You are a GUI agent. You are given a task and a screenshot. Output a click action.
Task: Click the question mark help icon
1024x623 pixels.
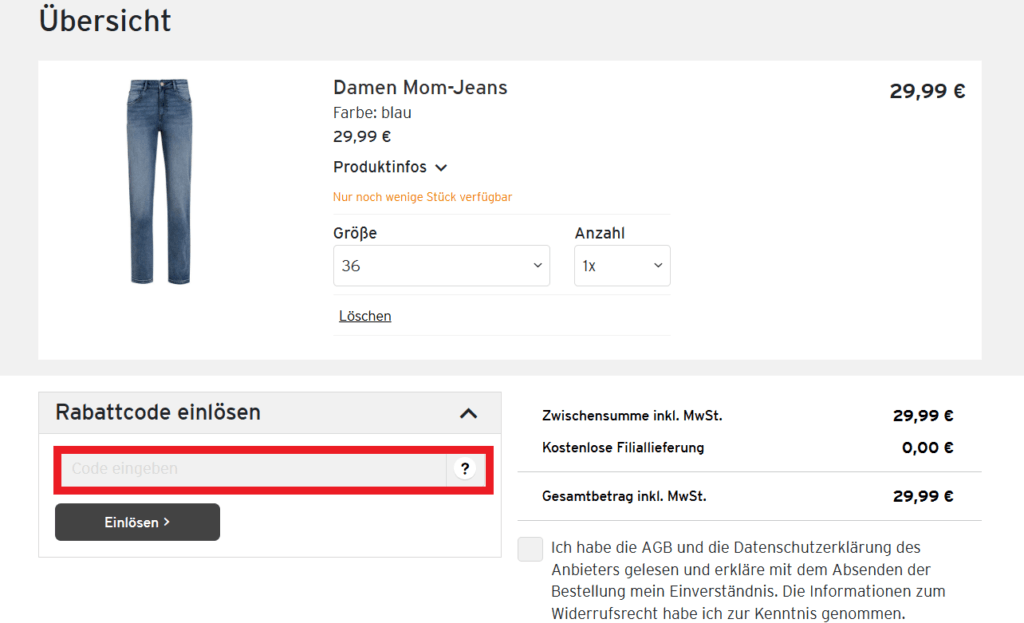coord(465,469)
